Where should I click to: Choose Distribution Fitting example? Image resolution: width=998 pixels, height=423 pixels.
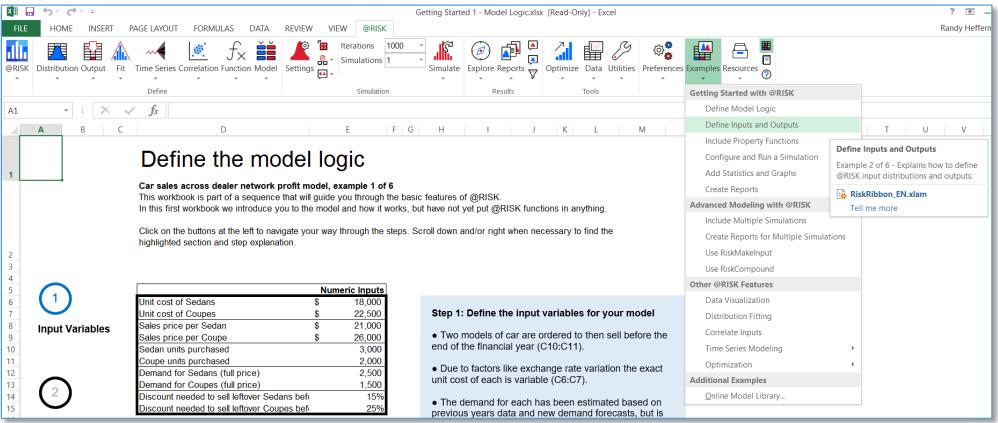click(x=772, y=316)
